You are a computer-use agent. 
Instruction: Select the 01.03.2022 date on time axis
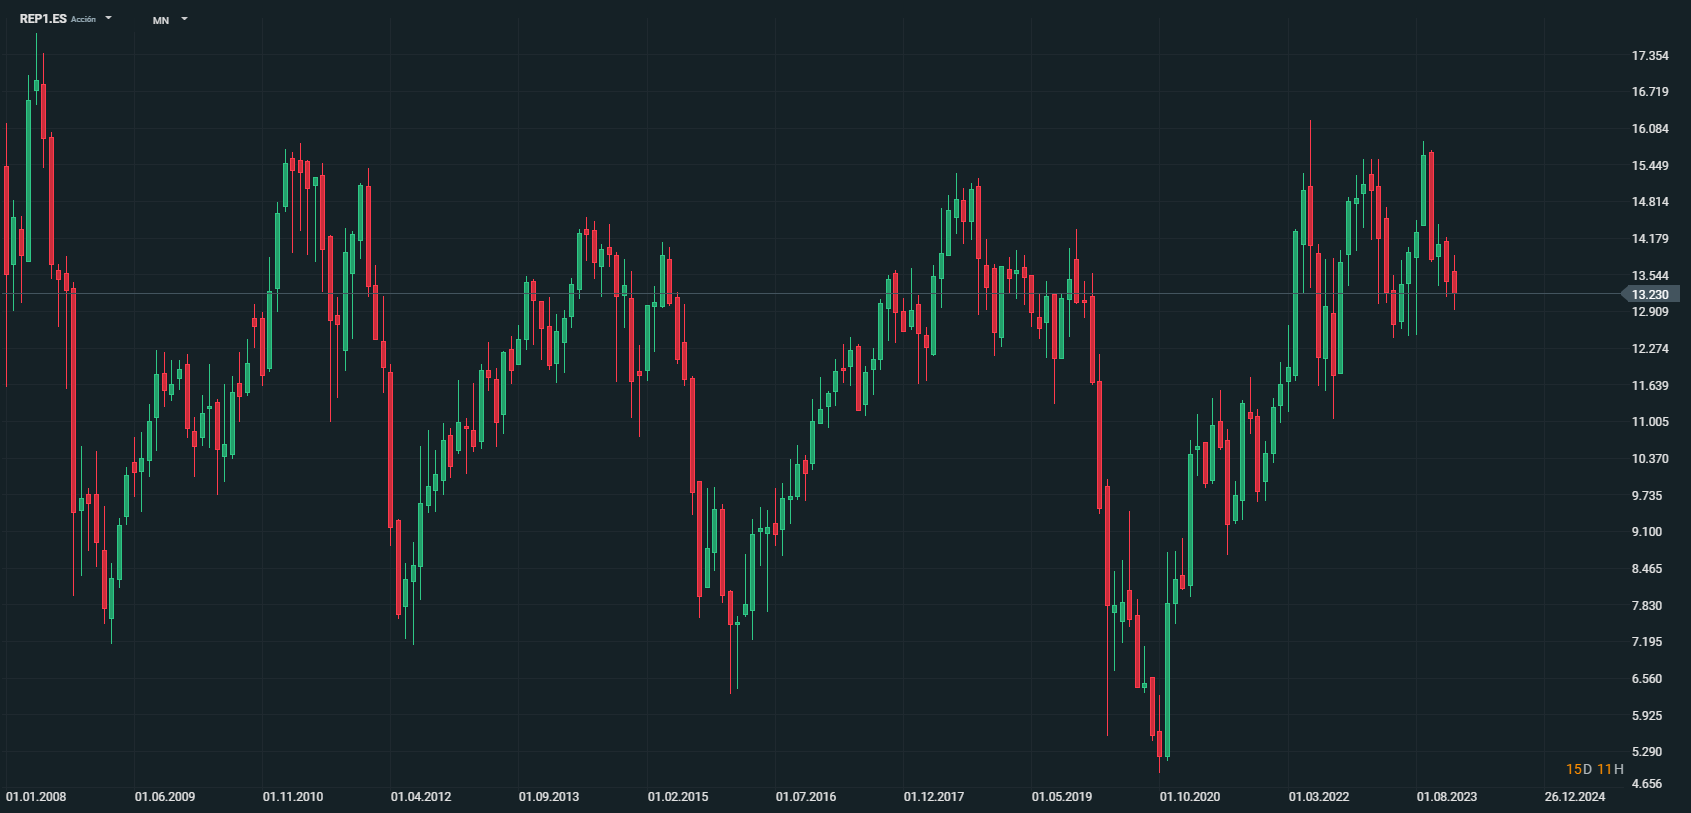coord(1319,797)
